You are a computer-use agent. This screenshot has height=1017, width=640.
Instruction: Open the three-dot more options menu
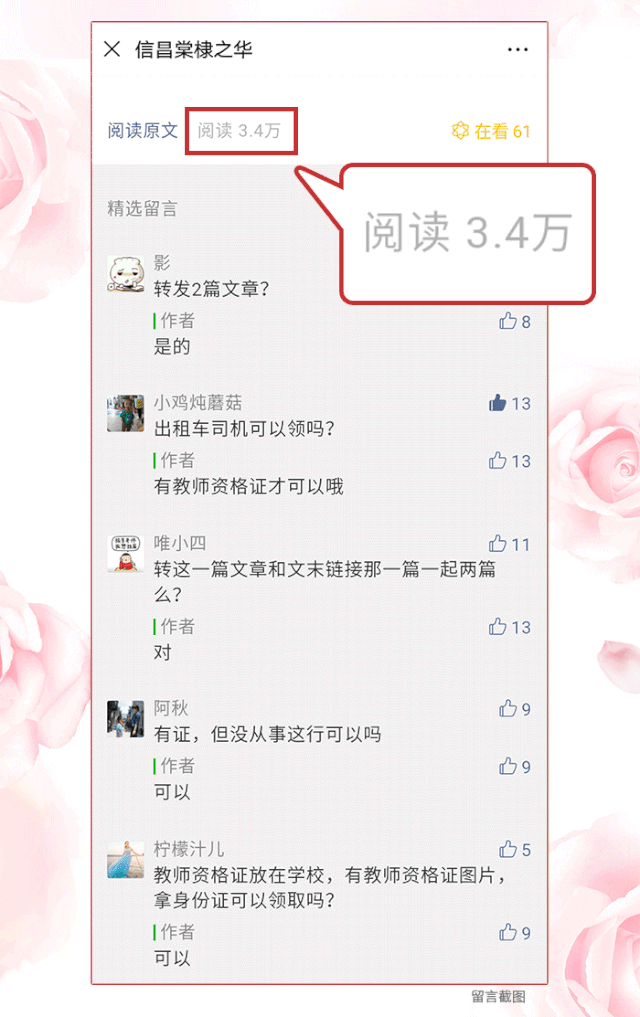tap(517, 50)
